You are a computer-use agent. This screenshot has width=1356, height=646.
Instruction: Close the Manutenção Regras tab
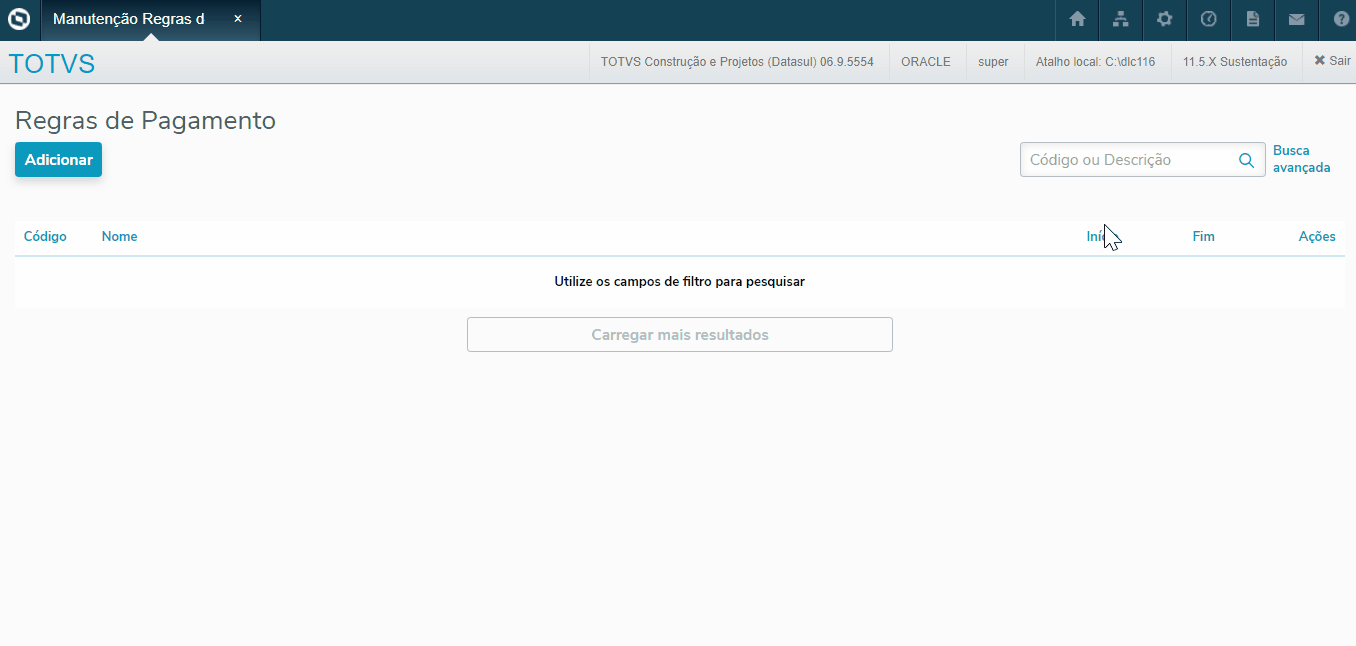(238, 19)
